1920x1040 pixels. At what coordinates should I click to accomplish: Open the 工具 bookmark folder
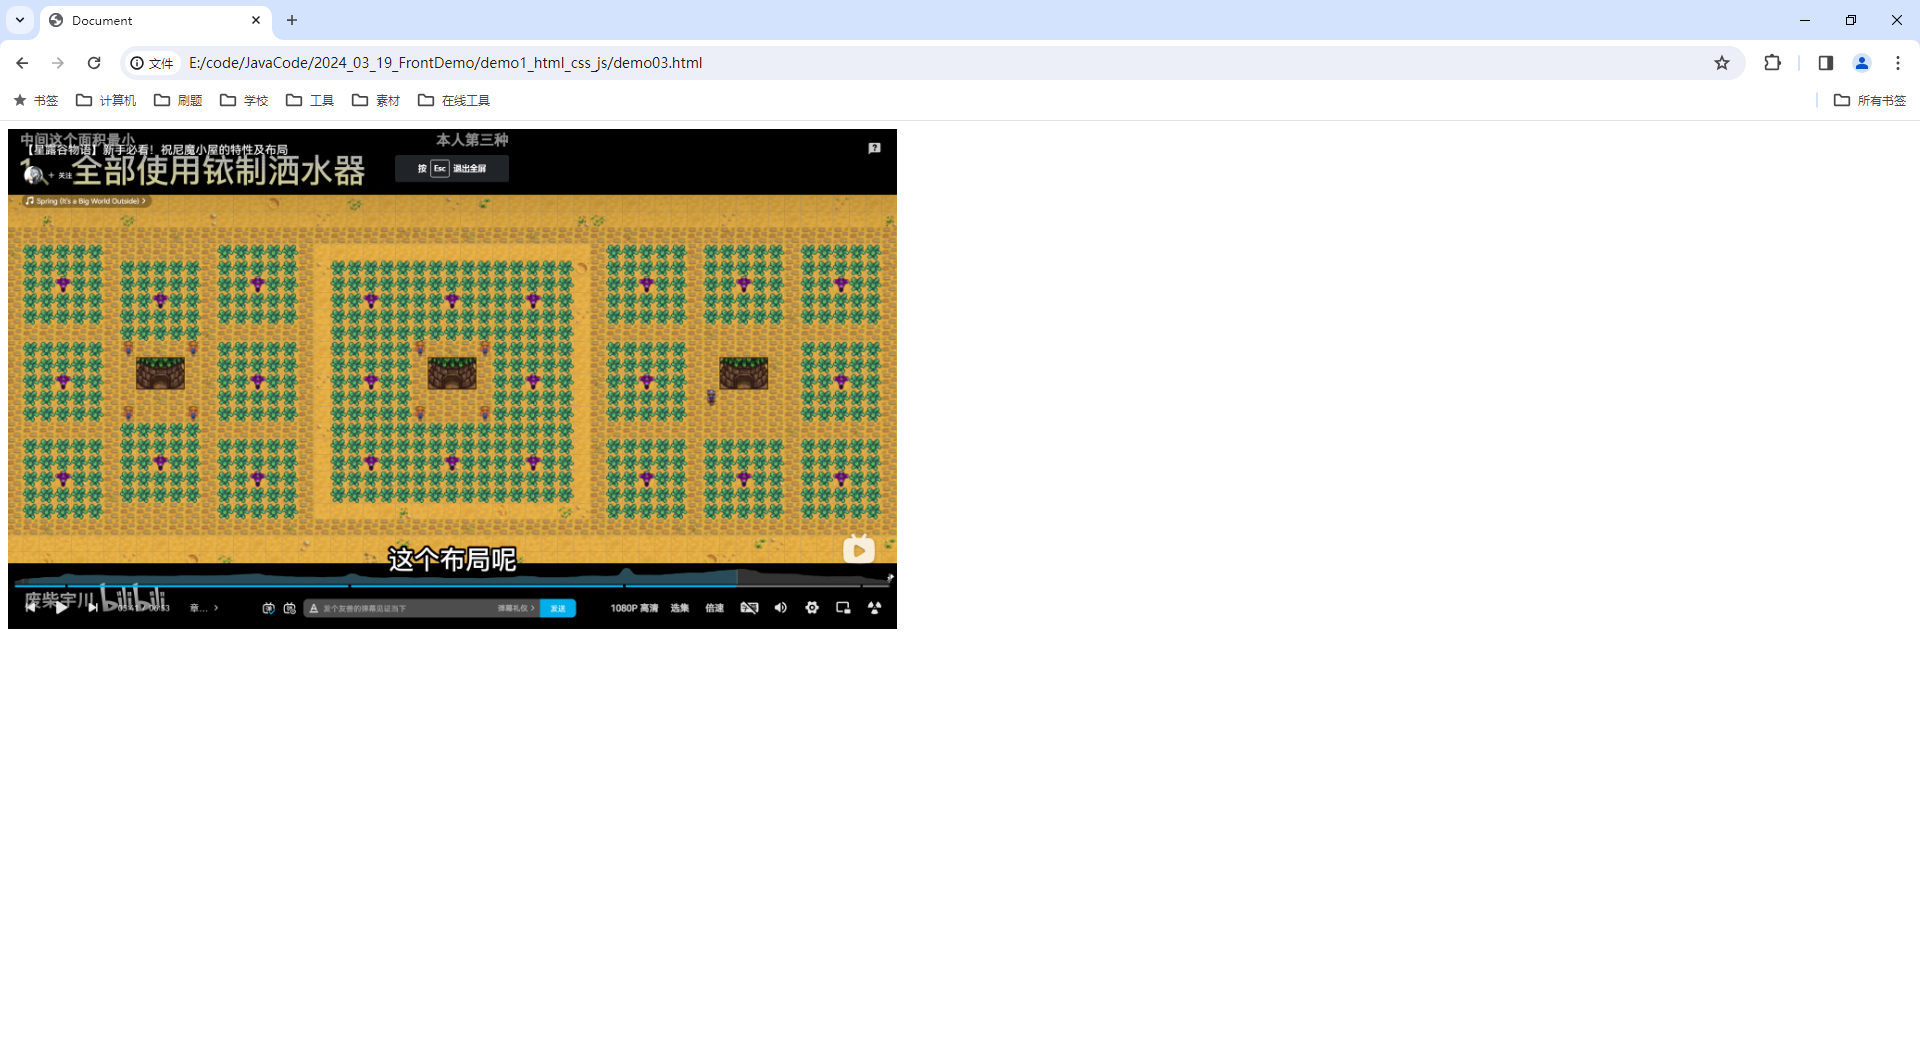310,100
